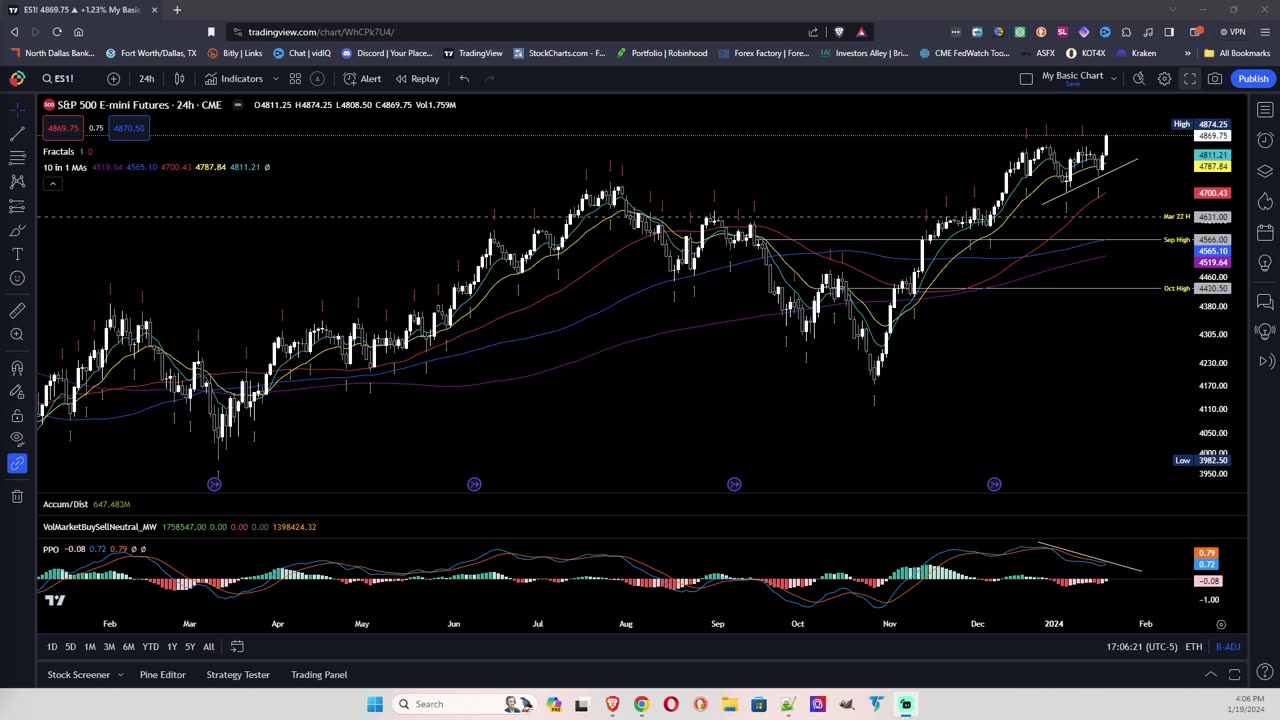Open the All Bookmarks folder
The height and width of the screenshot is (720, 1280).
coord(1237,53)
